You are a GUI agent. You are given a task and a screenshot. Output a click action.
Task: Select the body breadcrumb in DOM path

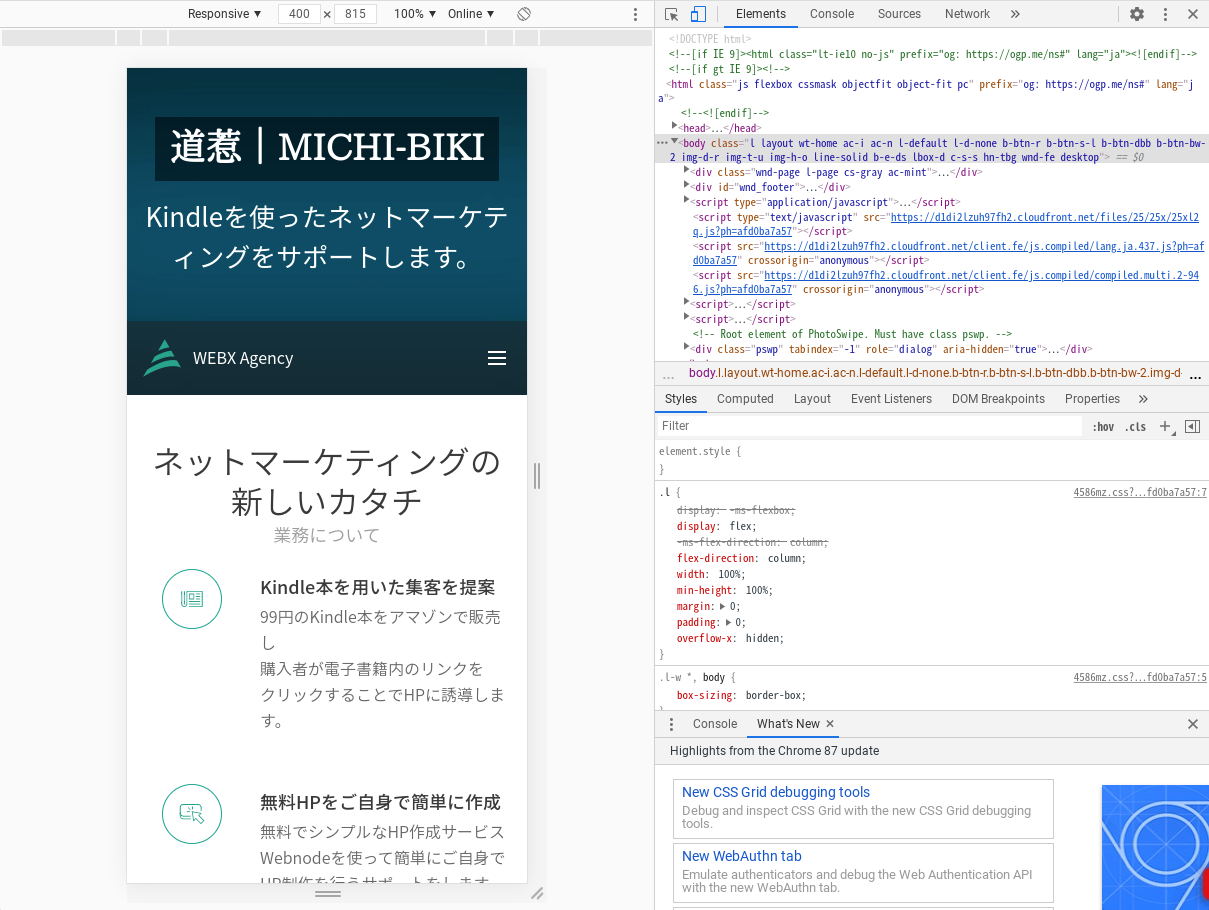coord(935,374)
